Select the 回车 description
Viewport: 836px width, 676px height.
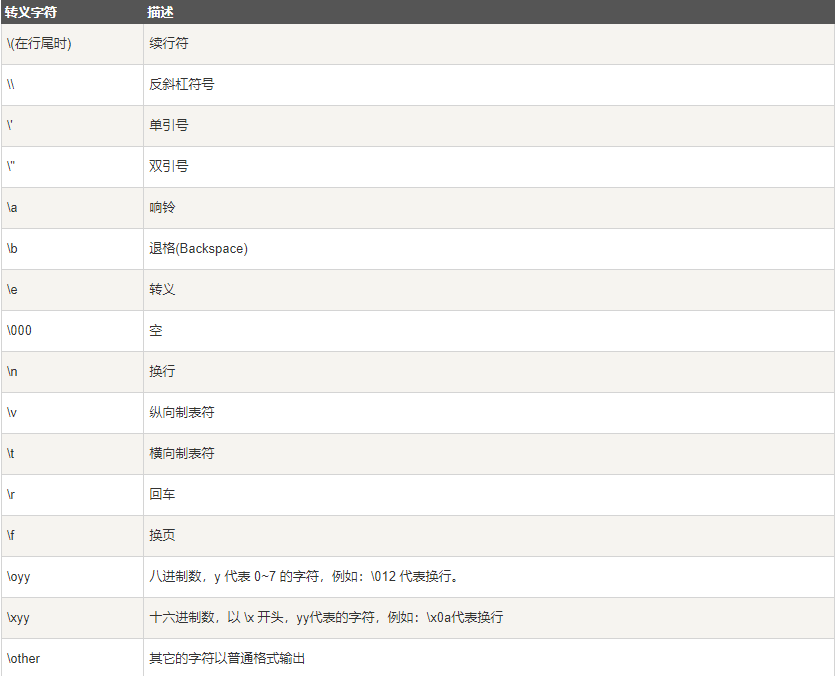162,495
